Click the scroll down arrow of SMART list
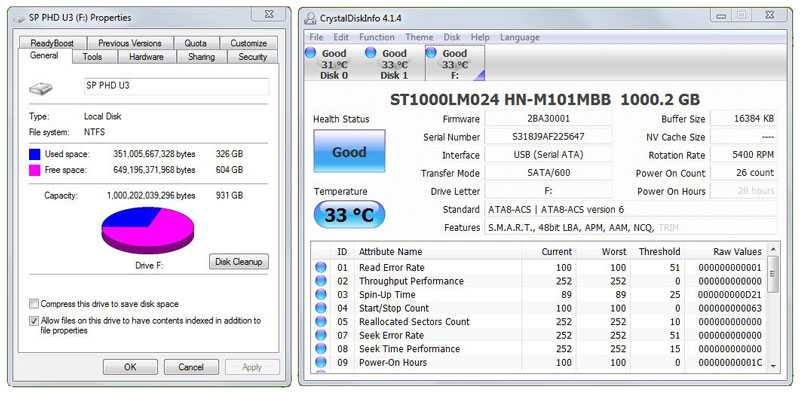The height and width of the screenshot is (394, 800). click(772, 365)
